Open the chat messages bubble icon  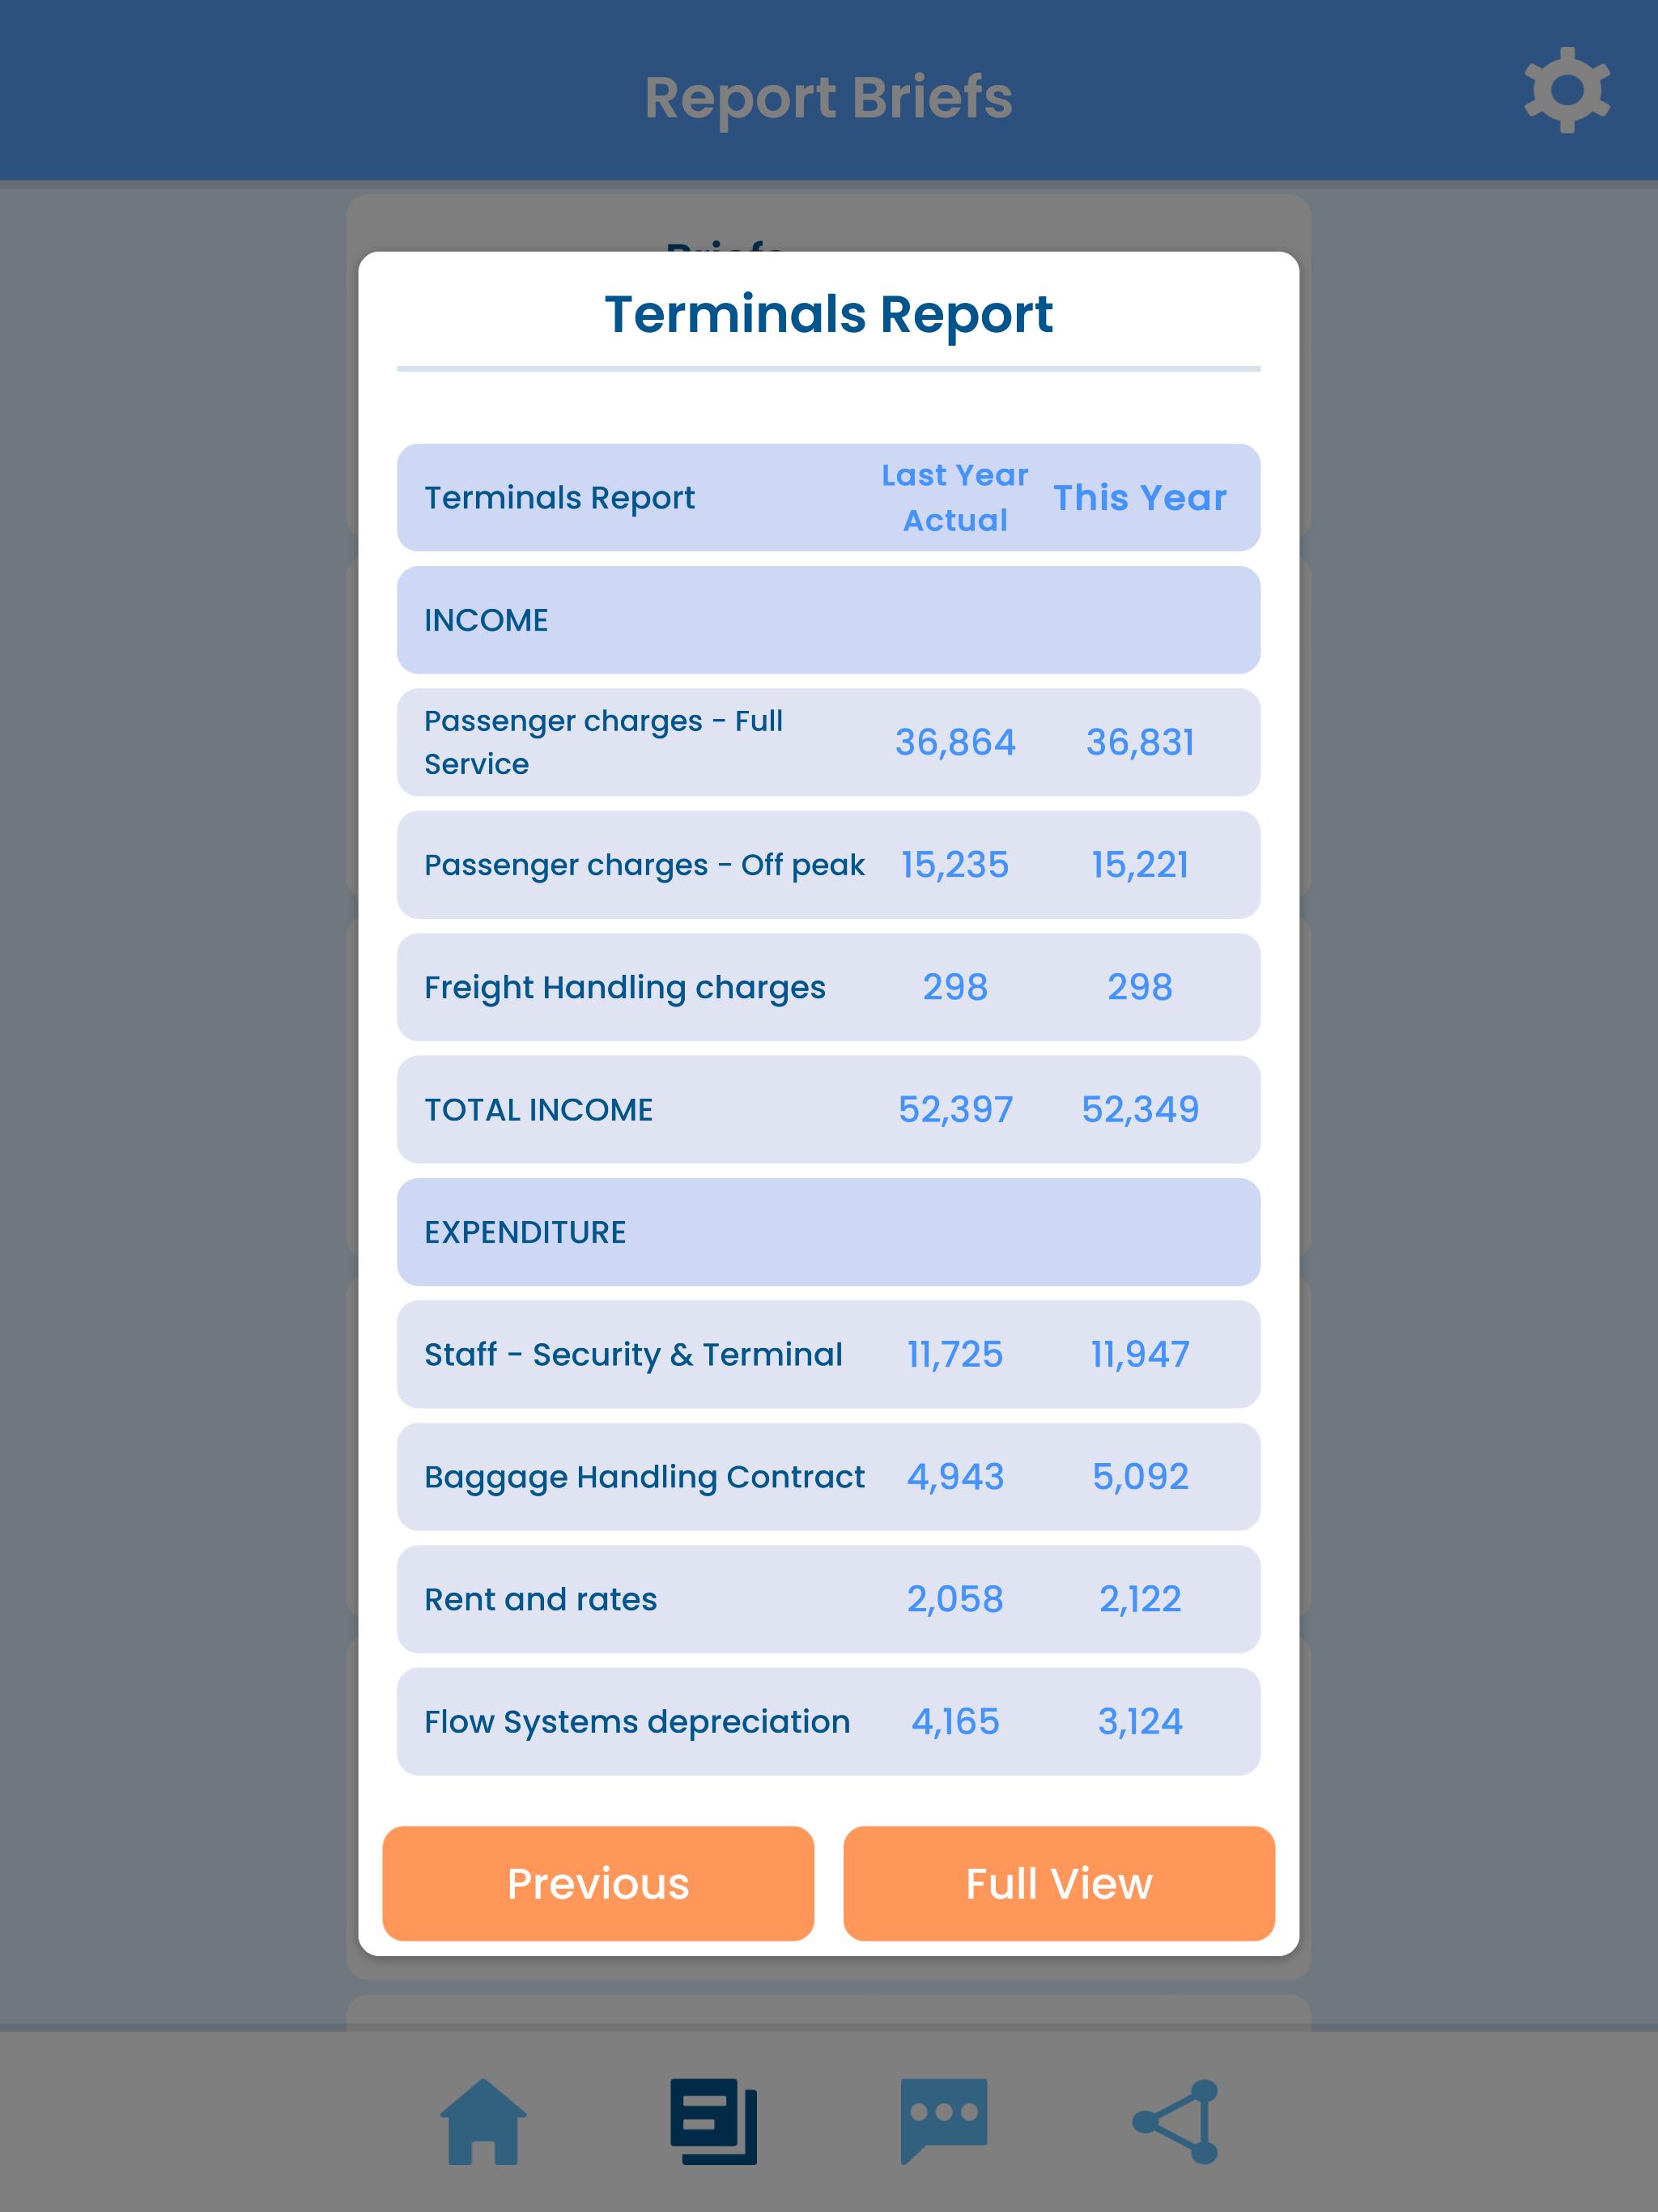coord(943,2119)
